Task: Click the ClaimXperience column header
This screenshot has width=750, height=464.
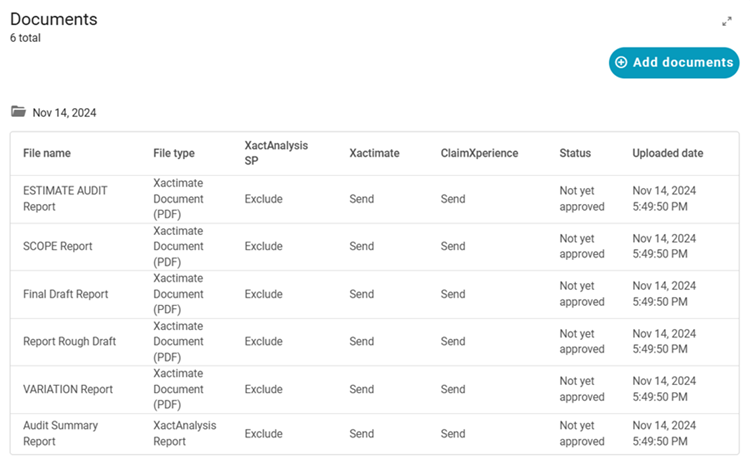Action: (x=479, y=153)
